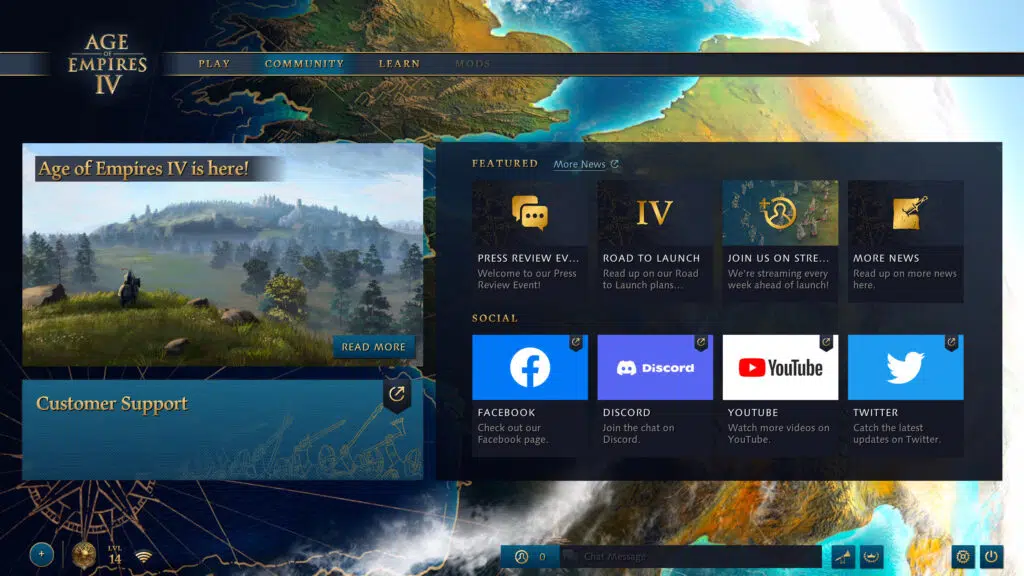Image resolution: width=1024 pixels, height=576 pixels.
Task: Click 'Catch the latest updates on Twitter' text
Action: pos(897,434)
